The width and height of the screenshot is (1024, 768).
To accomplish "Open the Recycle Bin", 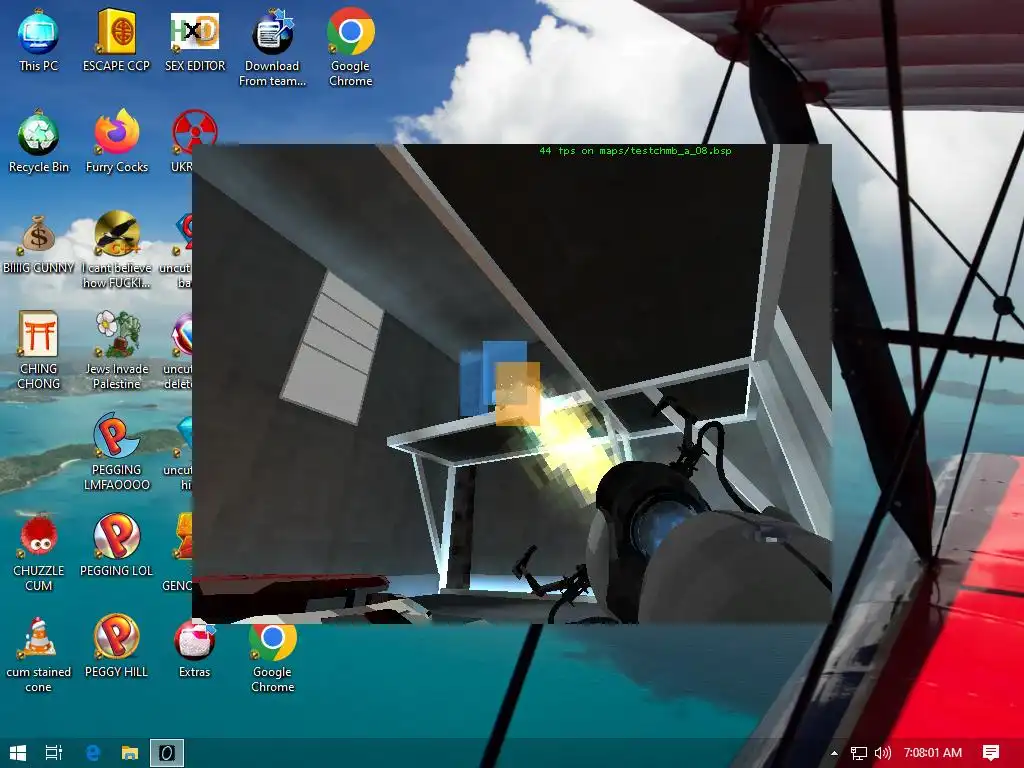I will (x=38, y=142).
